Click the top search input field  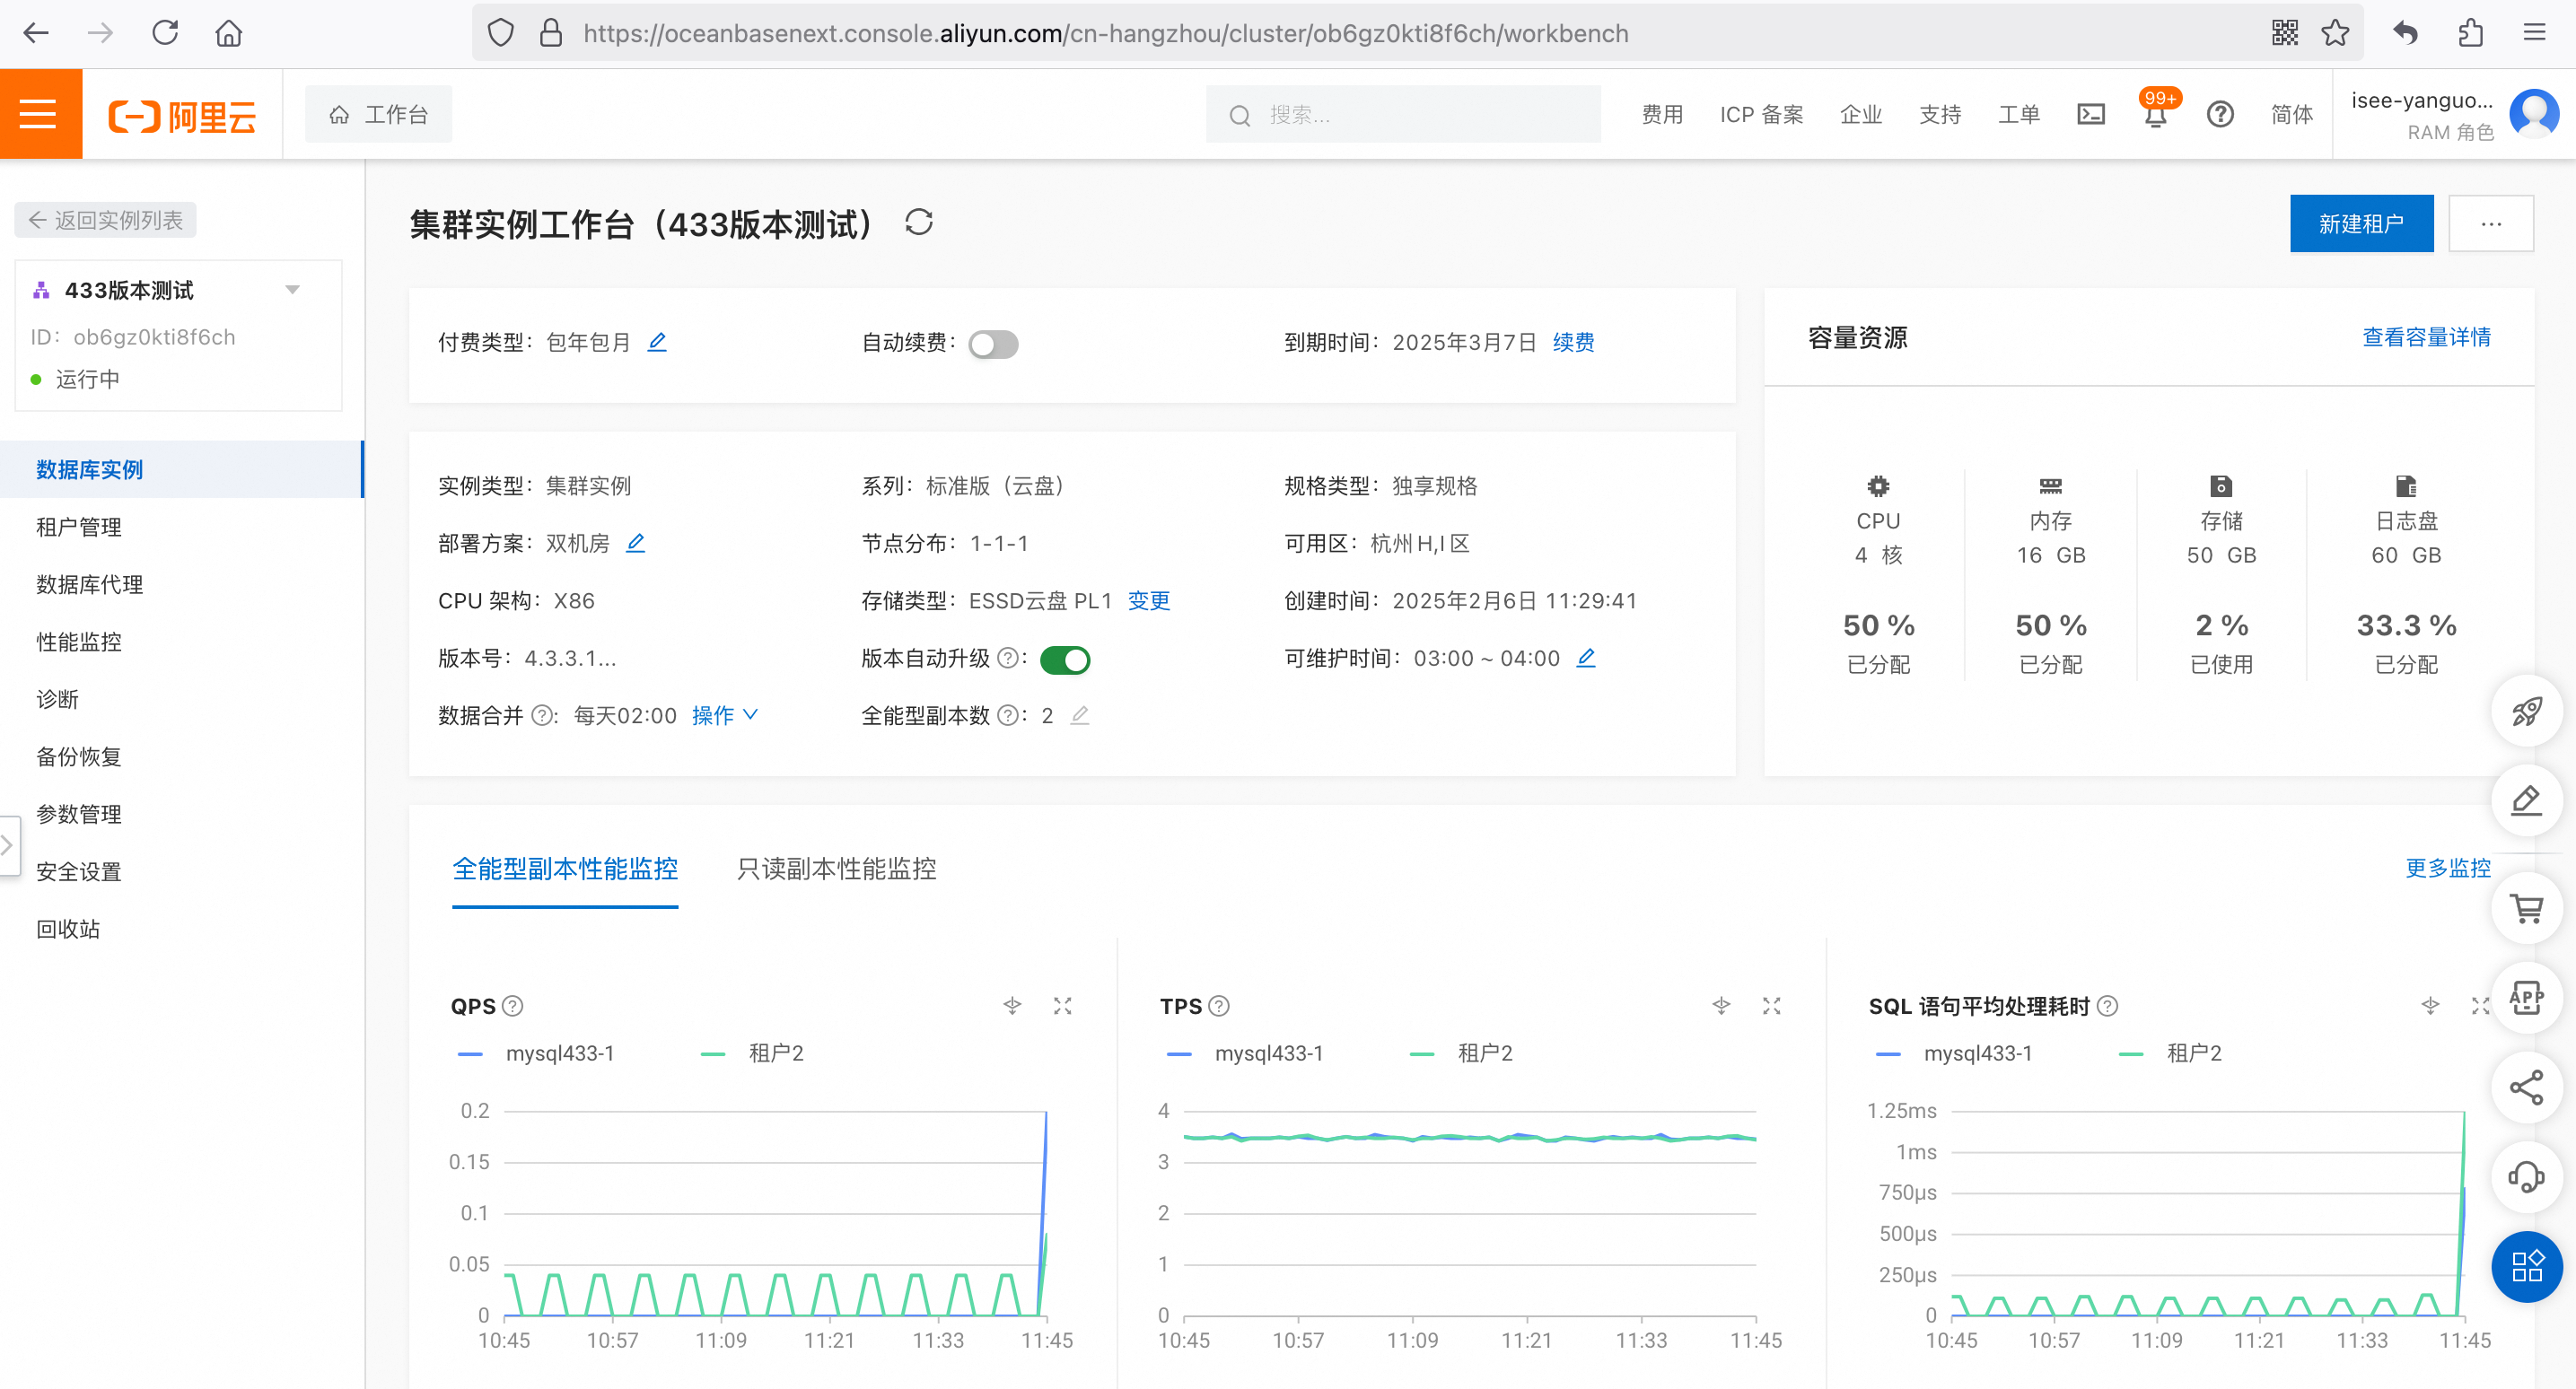[x=1402, y=115]
